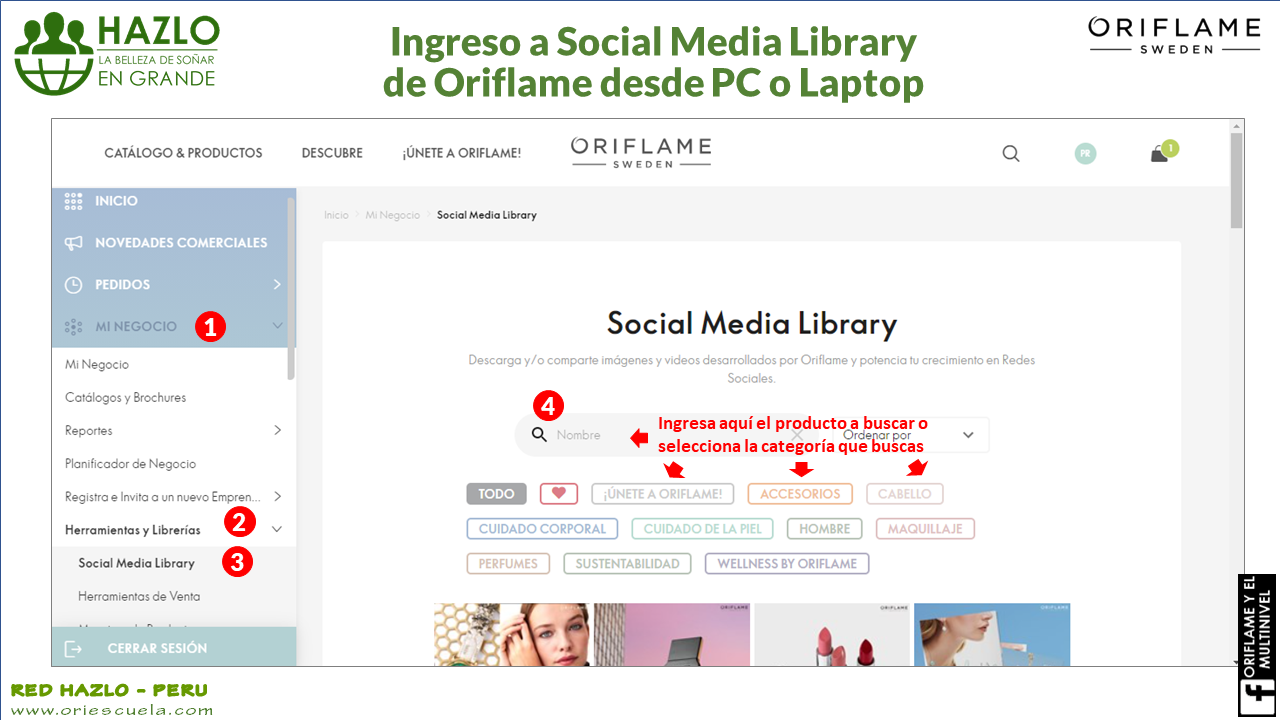The height and width of the screenshot is (720, 1280).
Task: Click the Pedidos clock icon
Action: pyautogui.click(x=73, y=285)
